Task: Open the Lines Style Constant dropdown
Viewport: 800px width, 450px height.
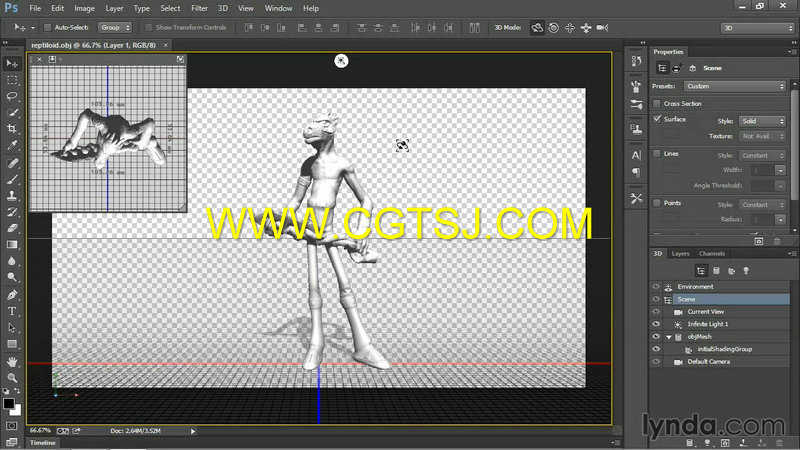Action: [x=762, y=155]
